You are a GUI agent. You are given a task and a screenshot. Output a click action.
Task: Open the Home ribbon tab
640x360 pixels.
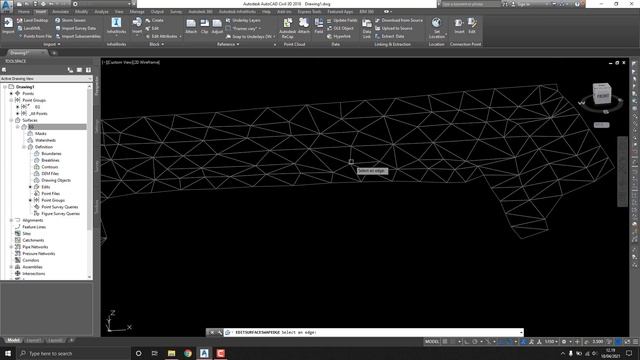[24, 12]
